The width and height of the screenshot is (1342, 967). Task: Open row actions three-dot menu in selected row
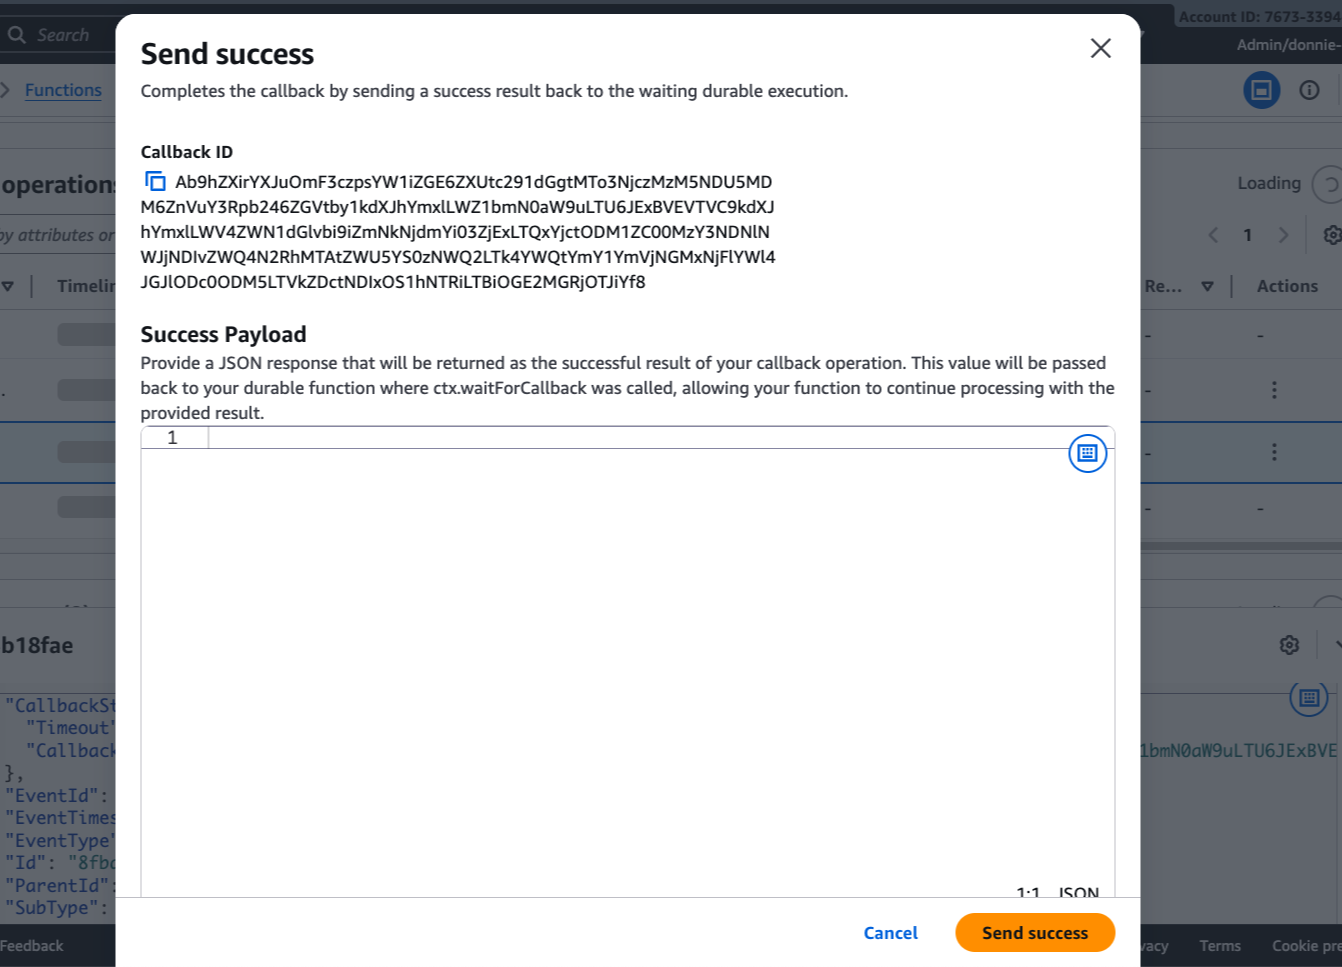click(x=1274, y=452)
